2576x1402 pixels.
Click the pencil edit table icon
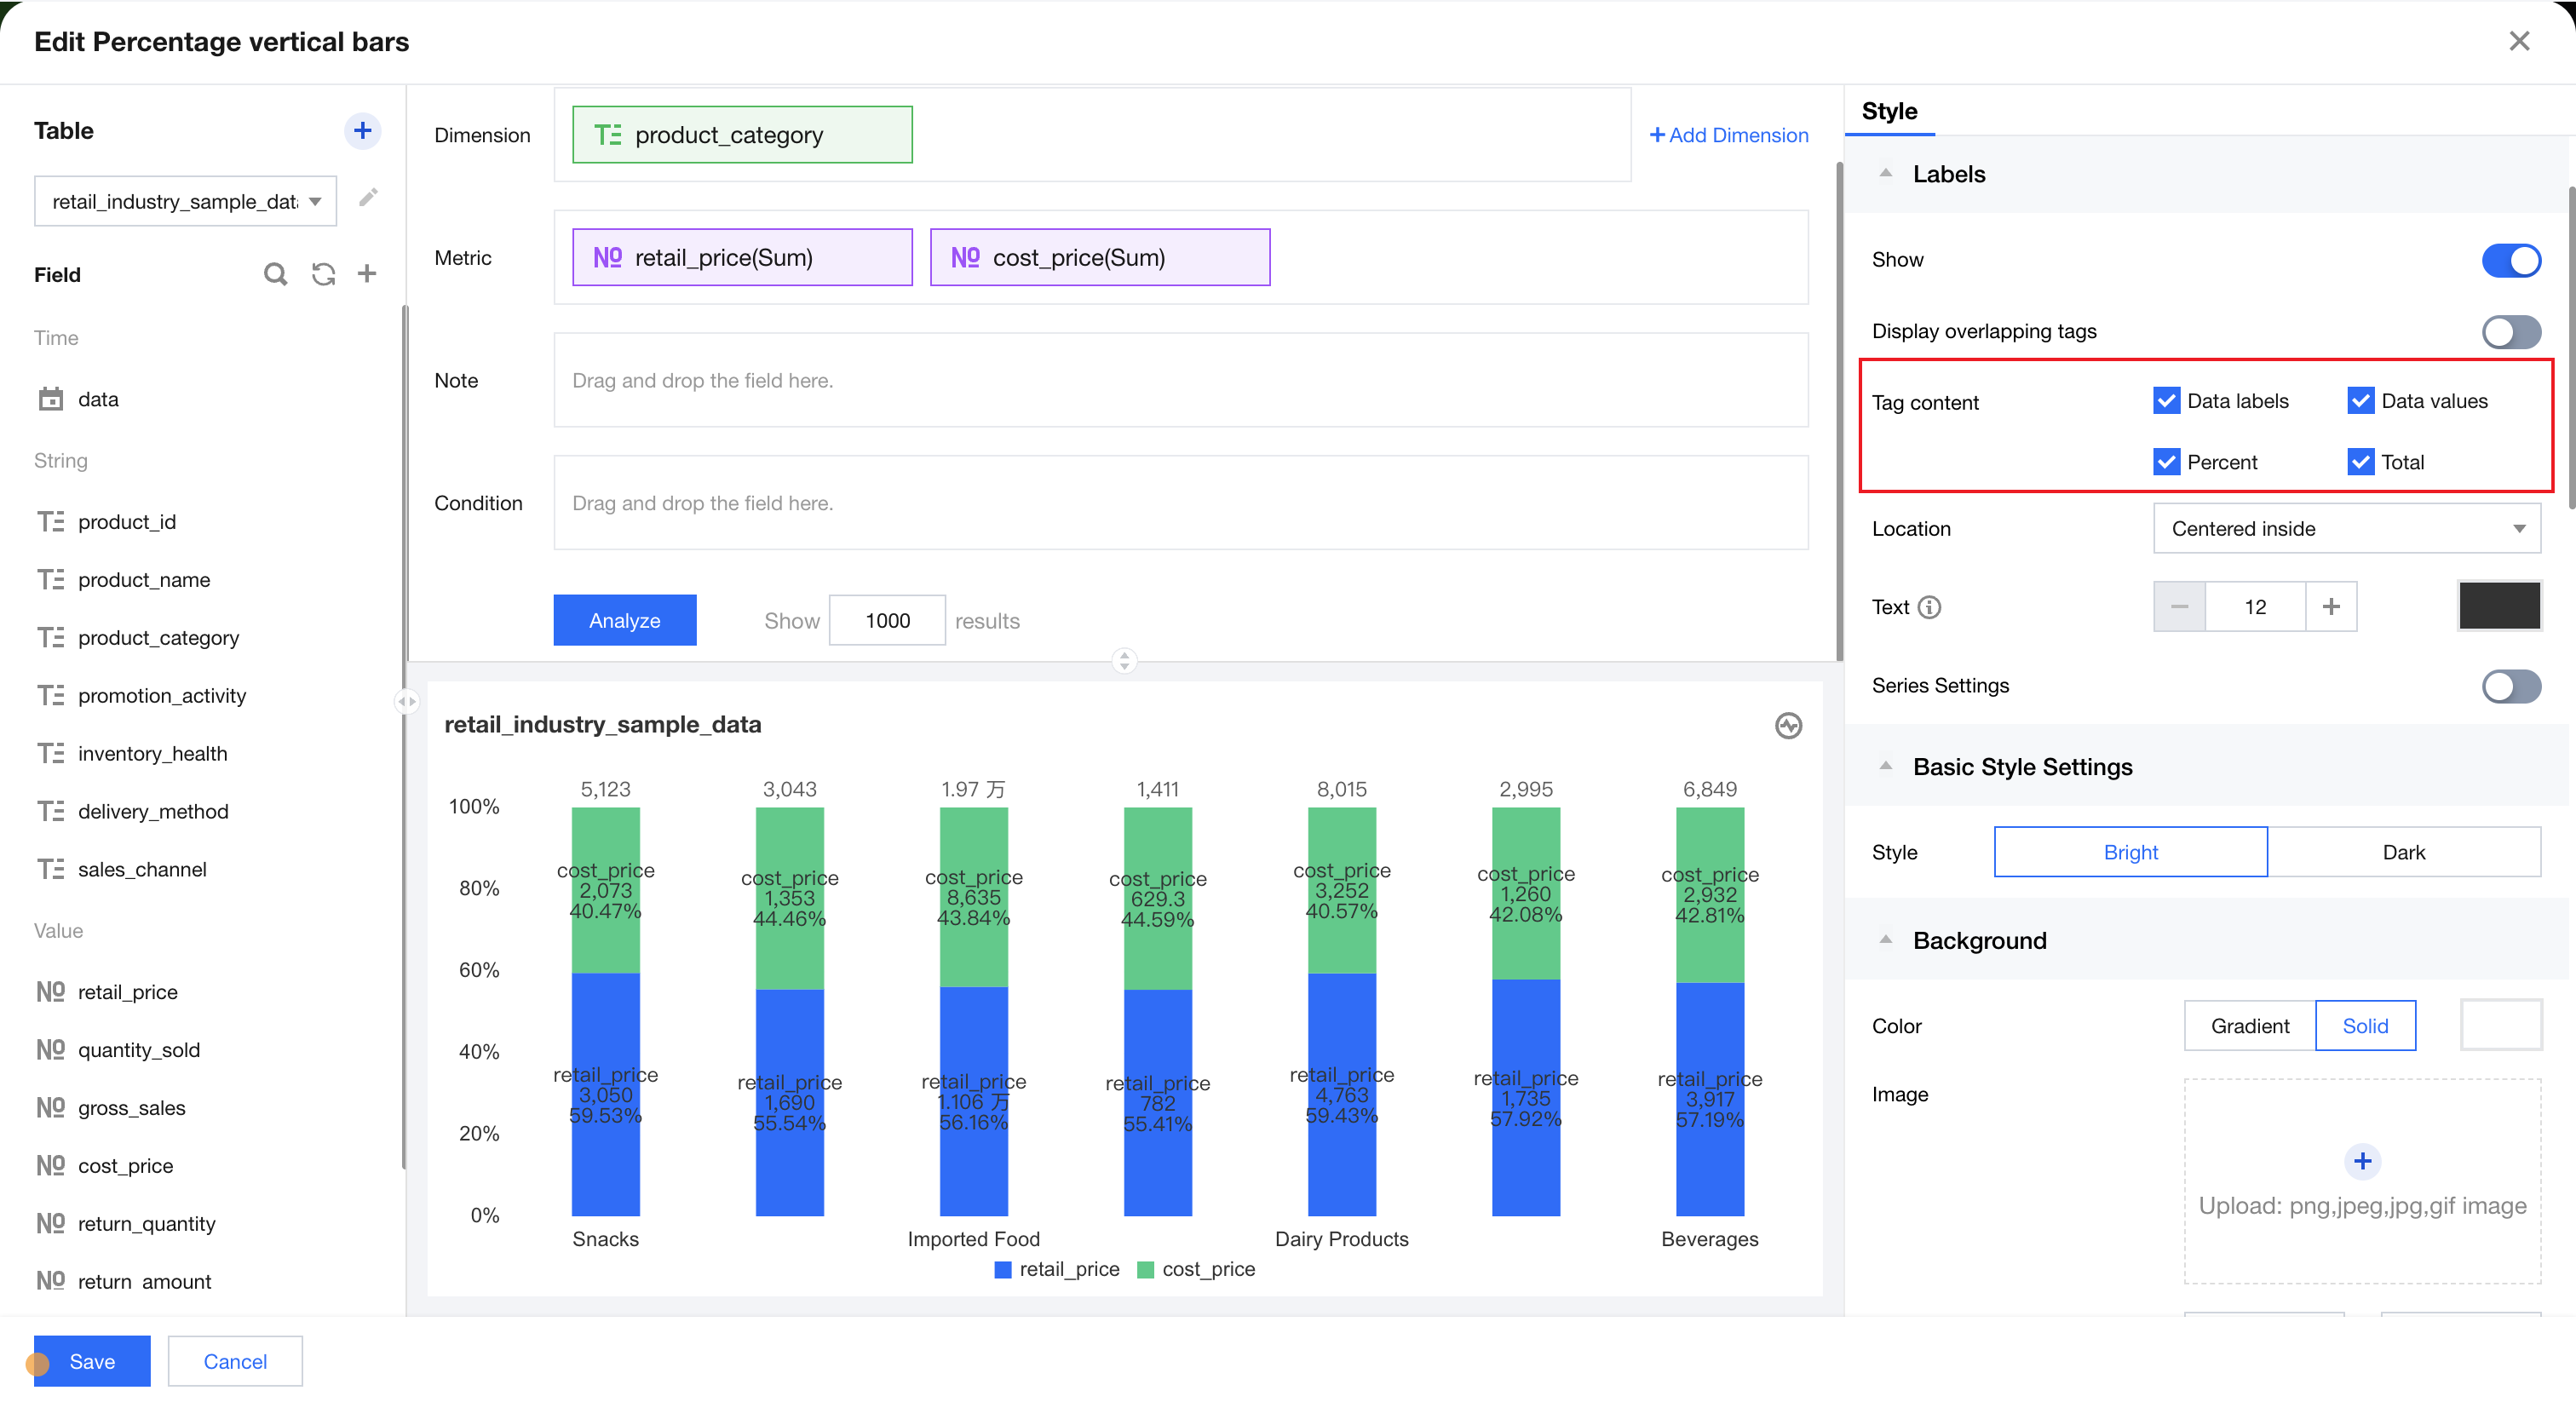pos(368,198)
